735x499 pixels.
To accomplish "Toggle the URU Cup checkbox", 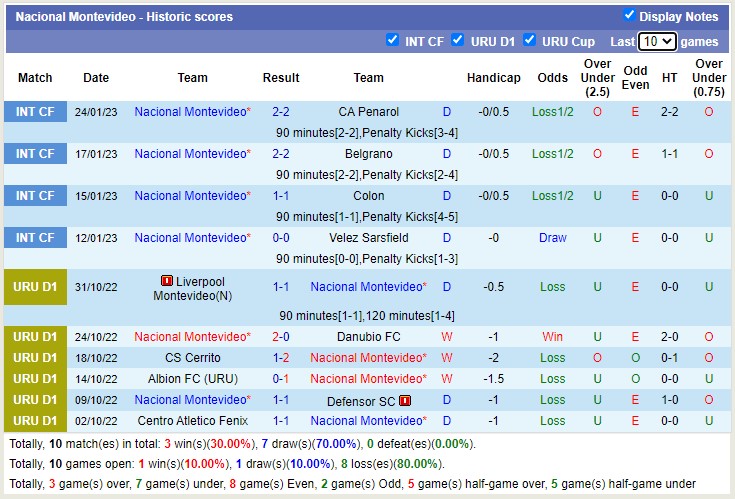I will 529,41.
